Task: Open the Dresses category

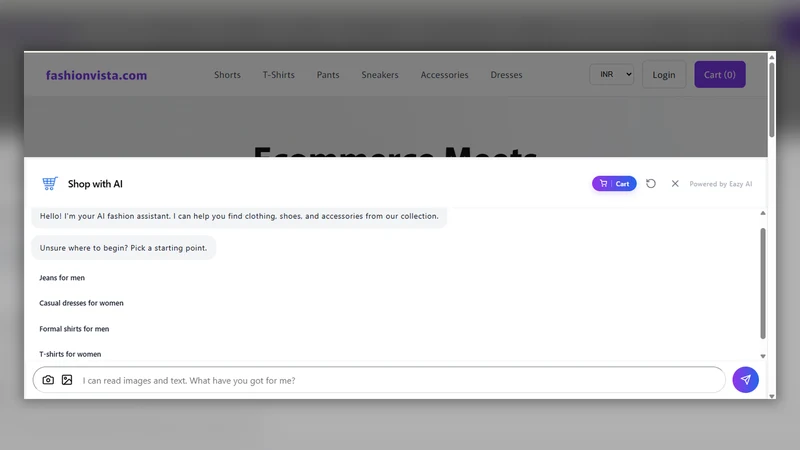Action: point(507,74)
